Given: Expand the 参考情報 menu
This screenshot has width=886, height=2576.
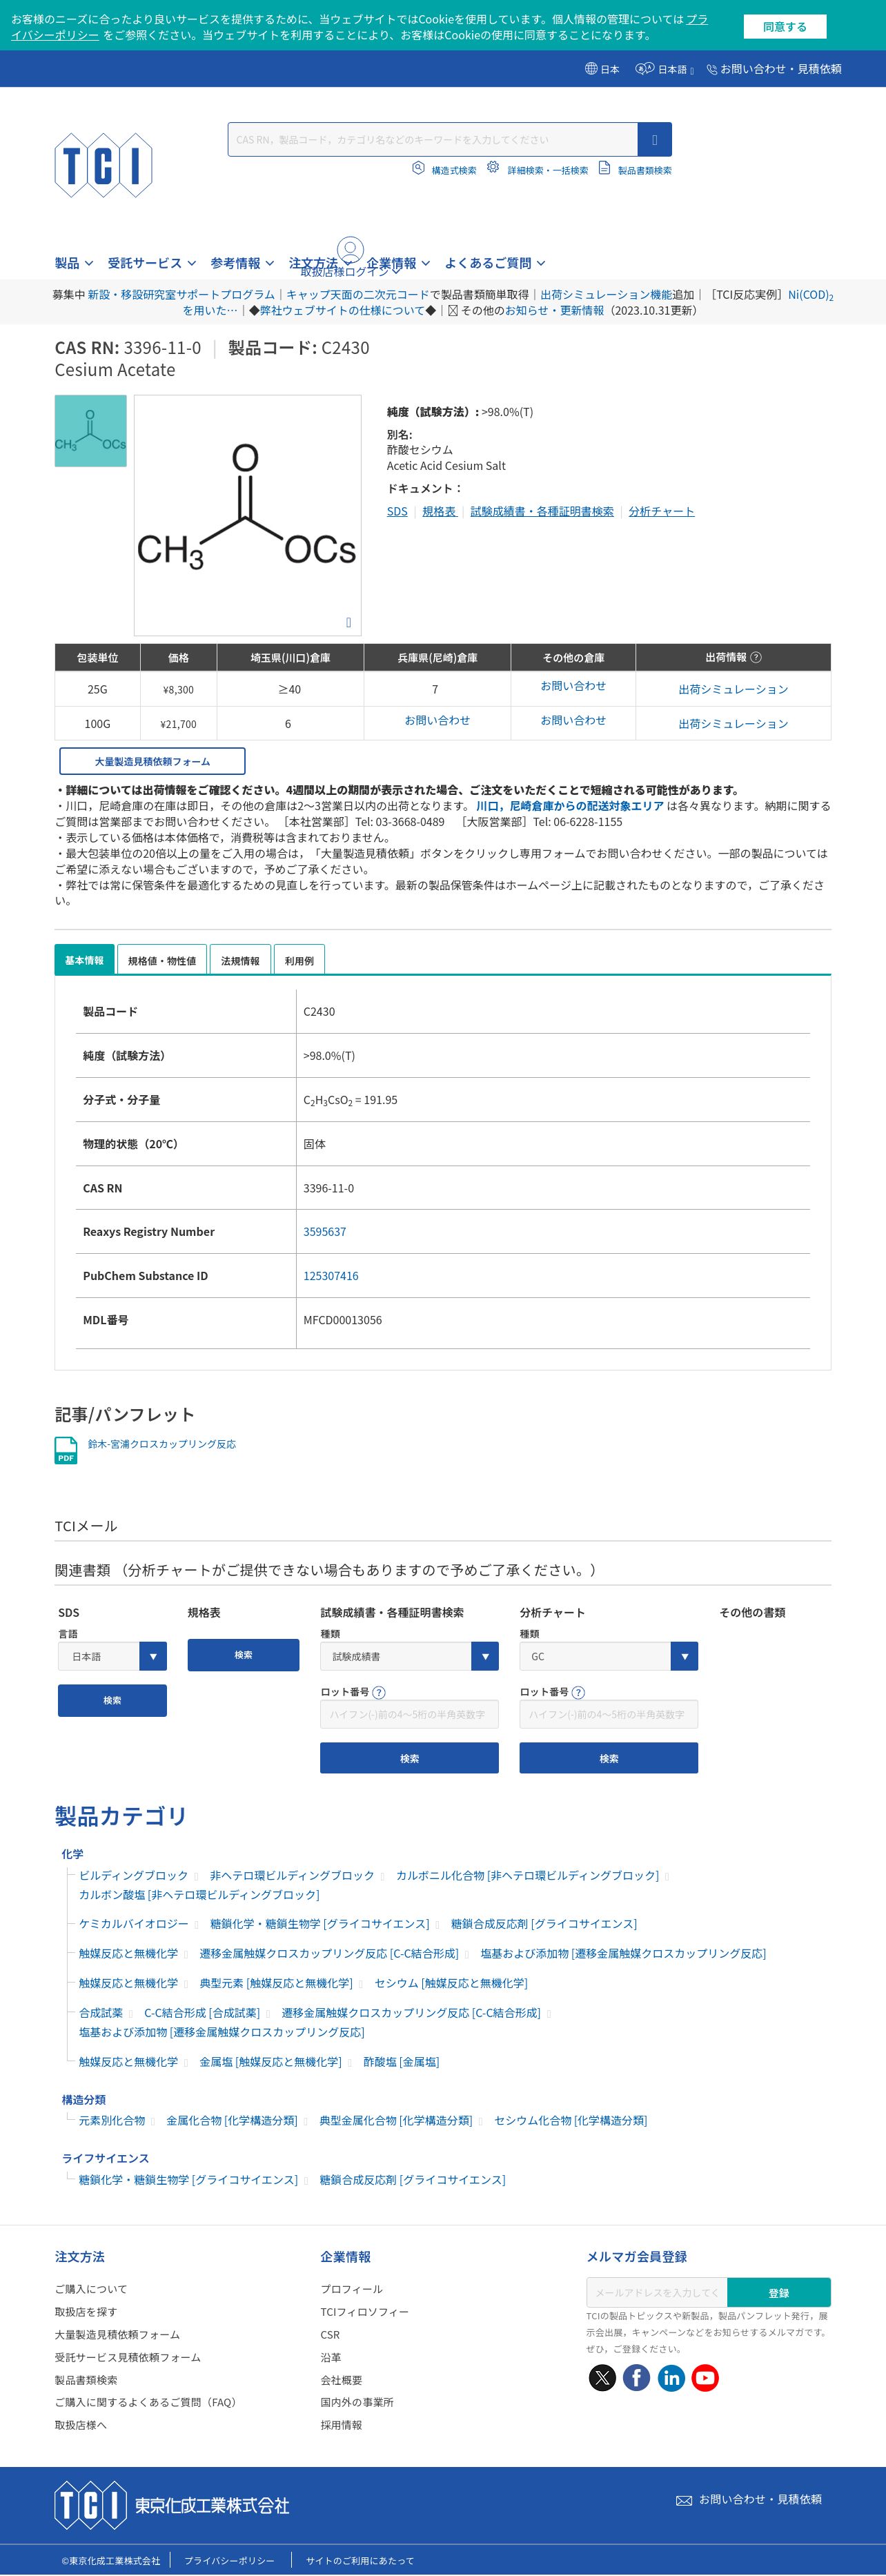Looking at the screenshot, I should [x=242, y=263].
